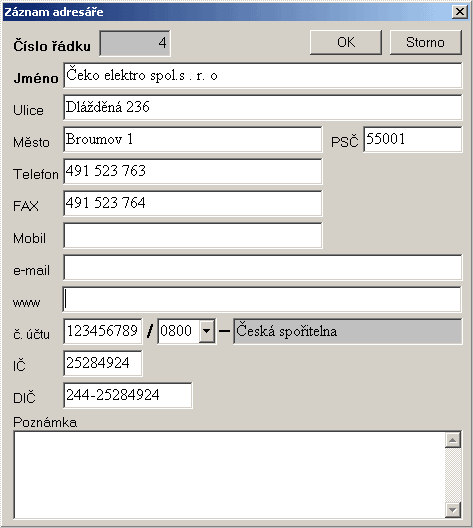Screen dimensions: 473x528
Task: Click the account number 123456789 field
Action: (x=103, y=331)
